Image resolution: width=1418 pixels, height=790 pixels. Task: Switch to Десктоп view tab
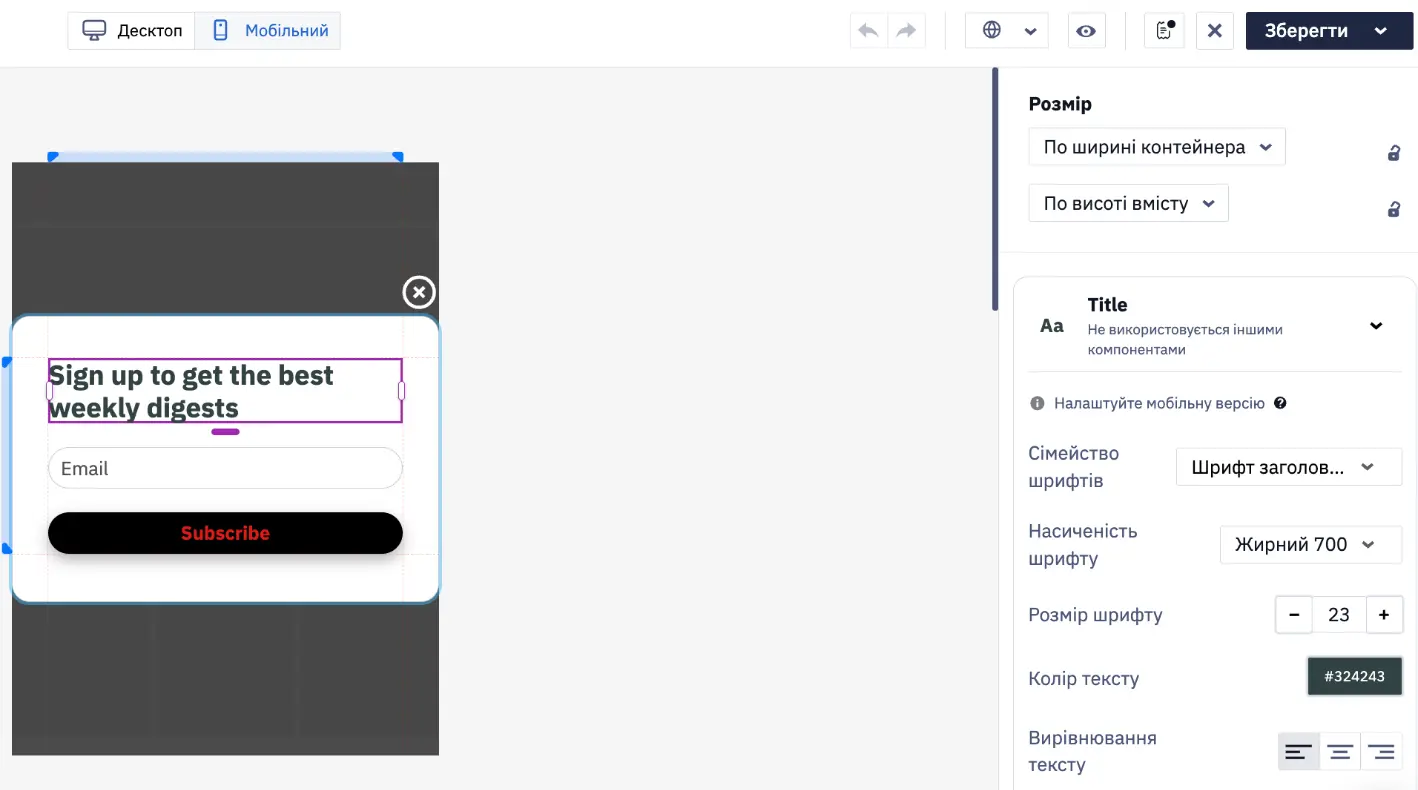(132, 30)
